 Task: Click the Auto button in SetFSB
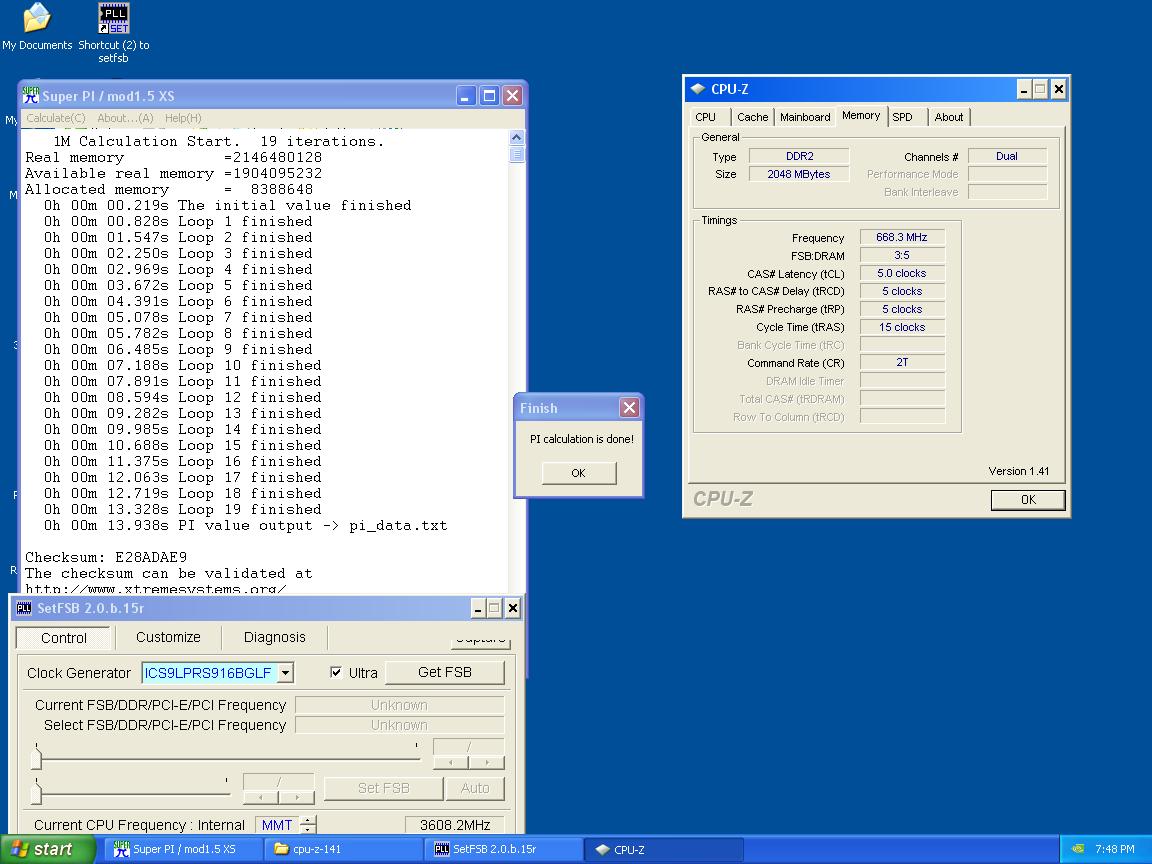pyautogui.click(x=475, y=788)
